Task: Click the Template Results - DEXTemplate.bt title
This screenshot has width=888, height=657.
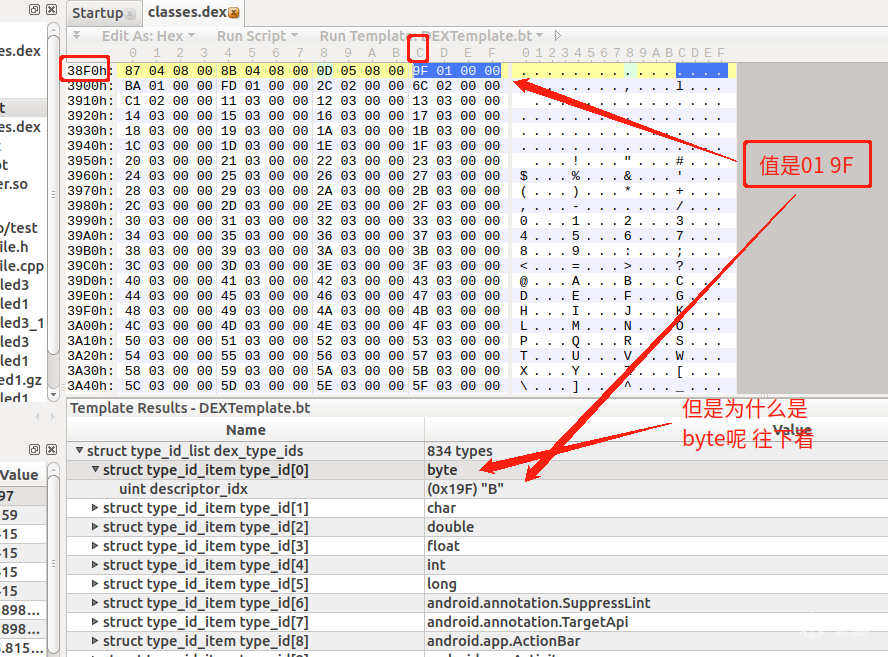Action: point(190,408)
